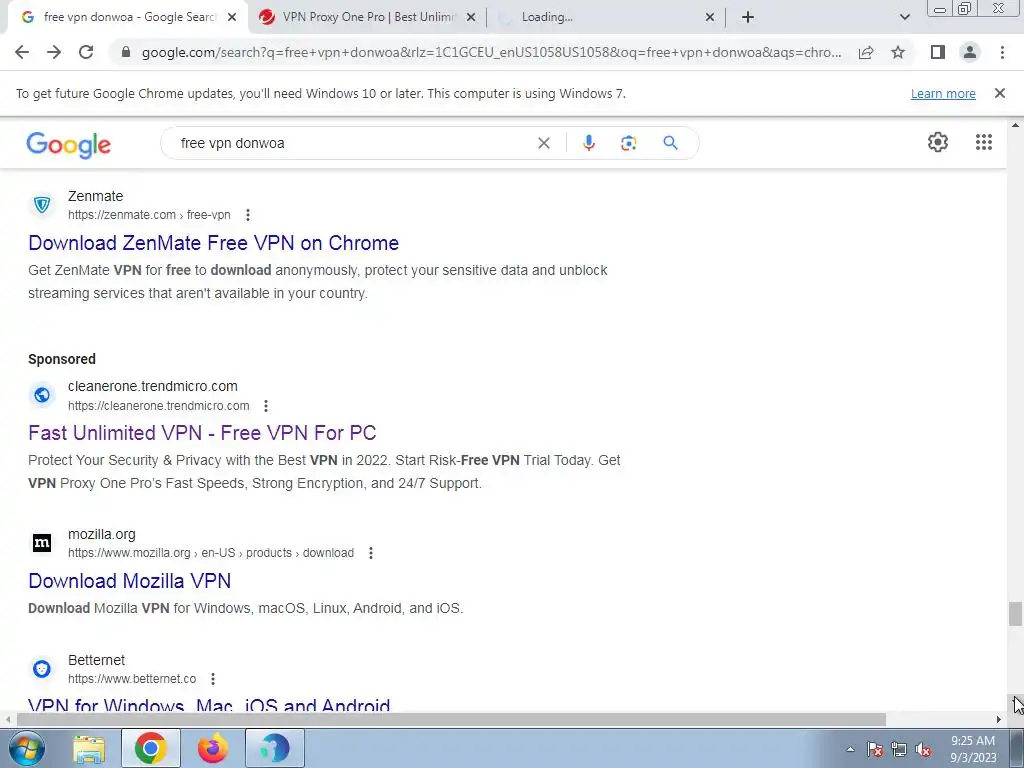Click the https://zenmate.com › free-vpn URL text
This screenshot has height=768, width=1024.
(149, 215)
